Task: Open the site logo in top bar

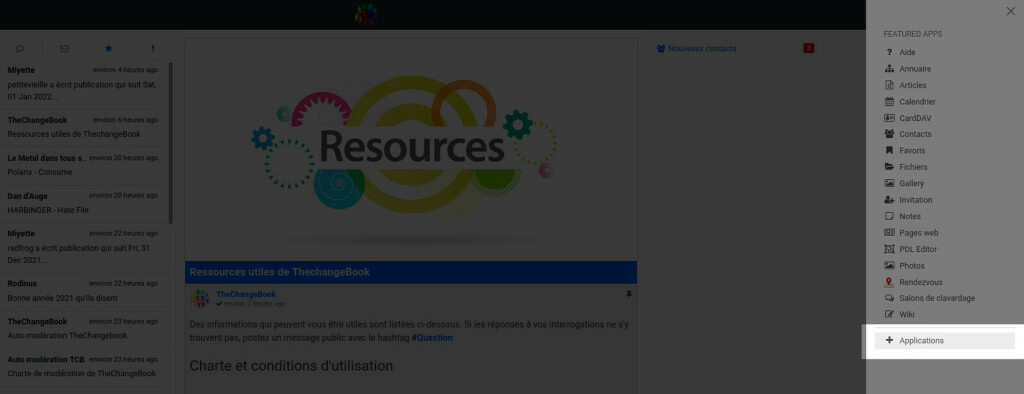Action: (366, 14)
